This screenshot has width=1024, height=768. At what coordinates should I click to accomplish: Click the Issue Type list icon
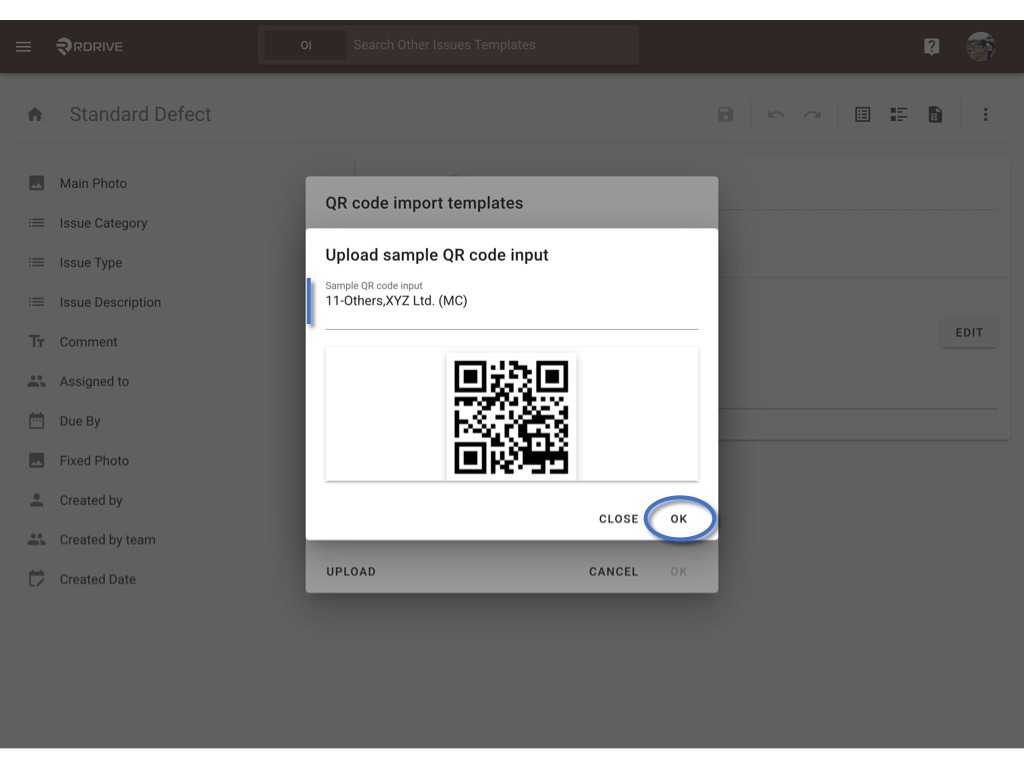coord(37,263)
